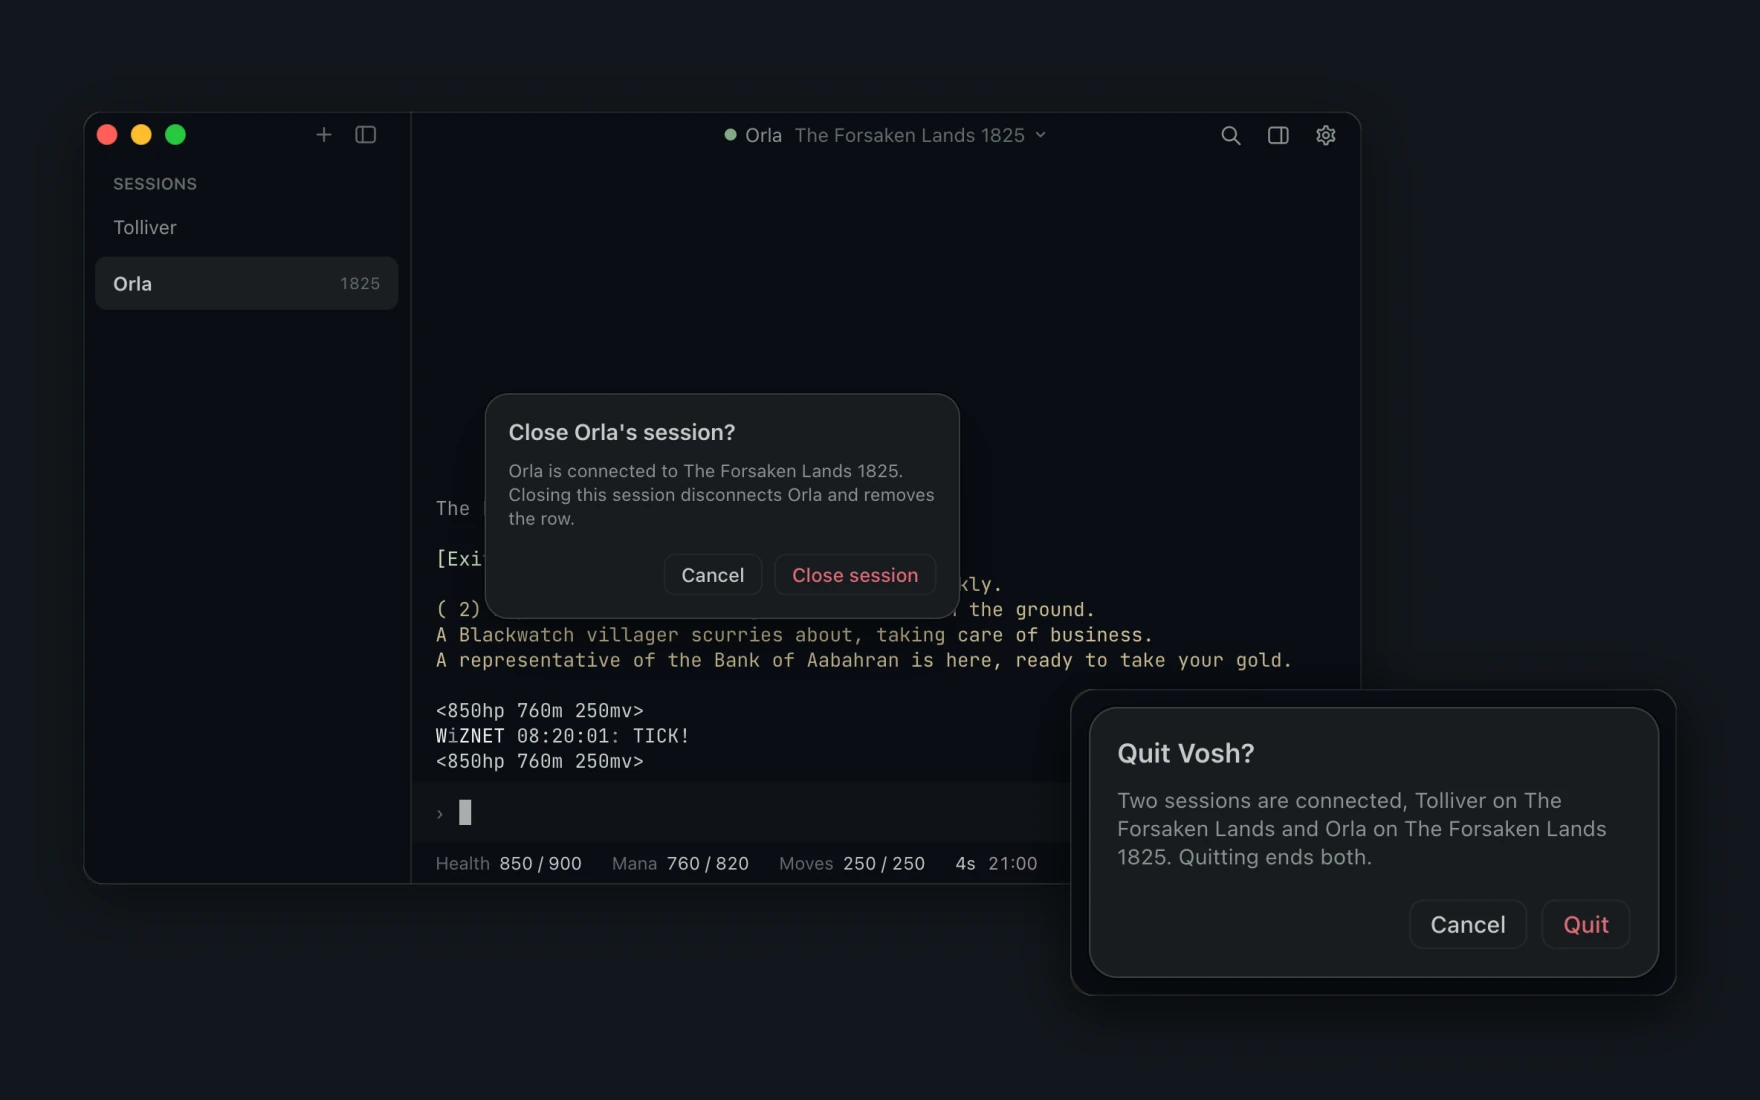Open search with the magnifier icon
The width and height of the screenshot is (1760, 1100).
click(1231, 135)
